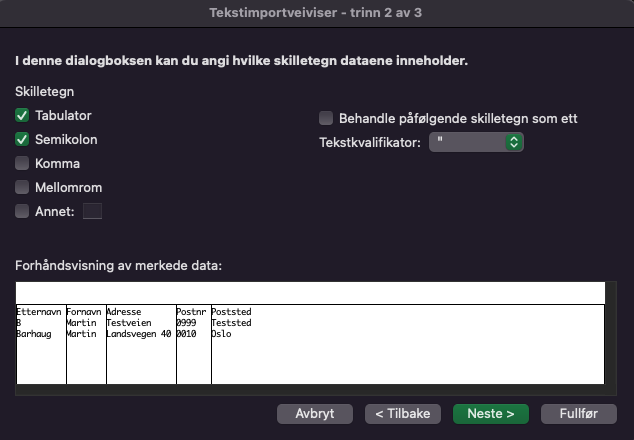Select Oslo cell in preview
The width and height of the screenshot is (634, 440).
[x=222, y=334]
